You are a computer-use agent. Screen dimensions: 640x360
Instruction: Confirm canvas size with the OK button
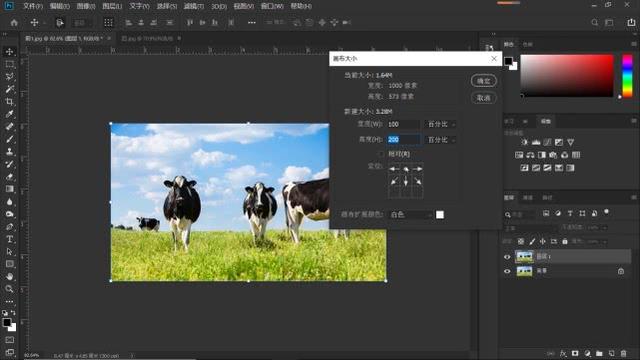point(484,81)
